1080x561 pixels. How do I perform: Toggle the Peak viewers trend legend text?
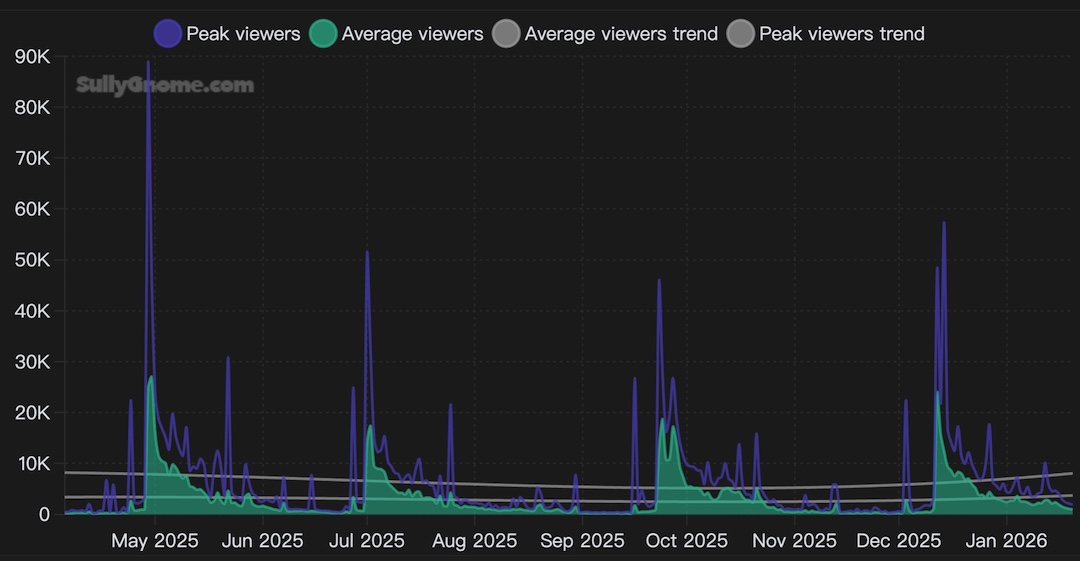point(841,34)
